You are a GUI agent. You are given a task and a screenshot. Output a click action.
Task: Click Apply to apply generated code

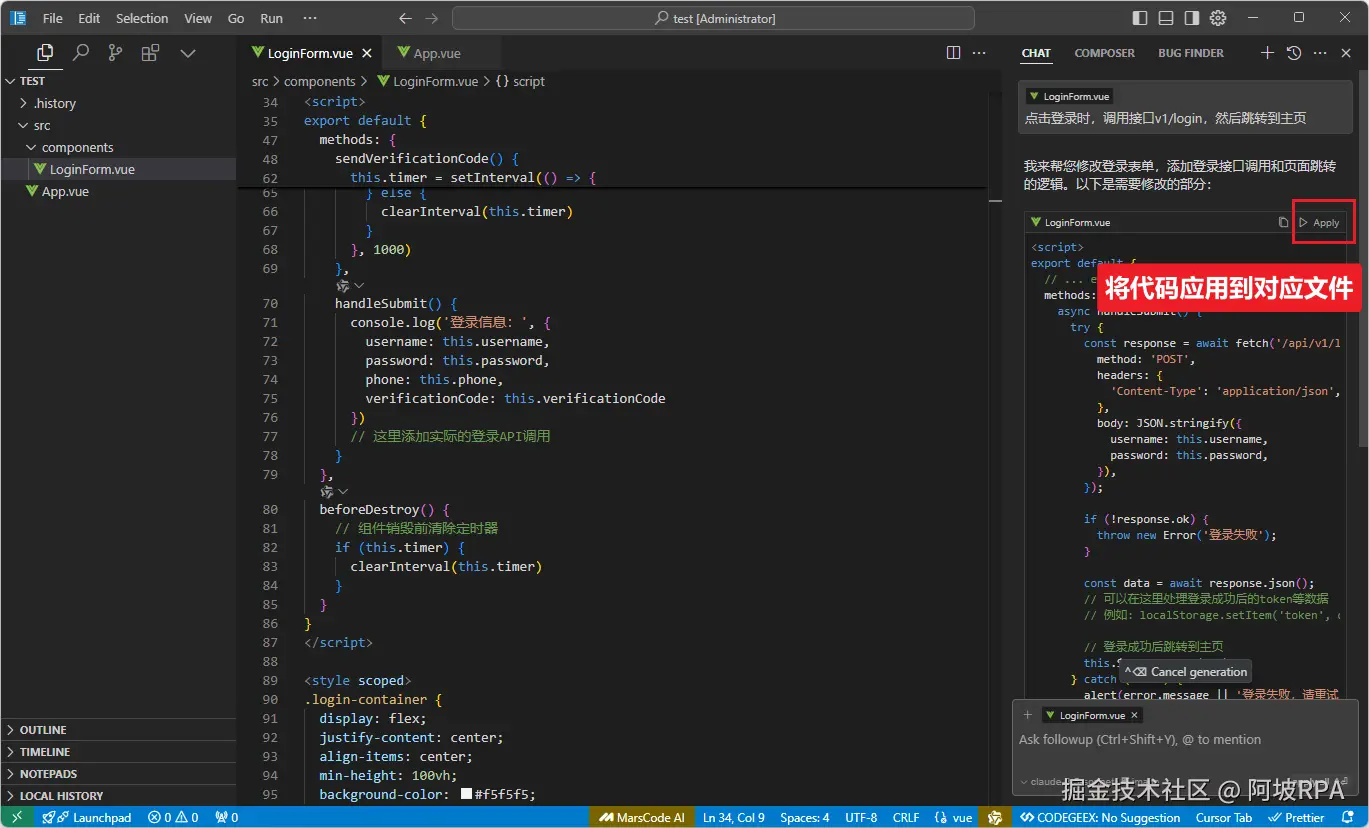click(1320, 223)
